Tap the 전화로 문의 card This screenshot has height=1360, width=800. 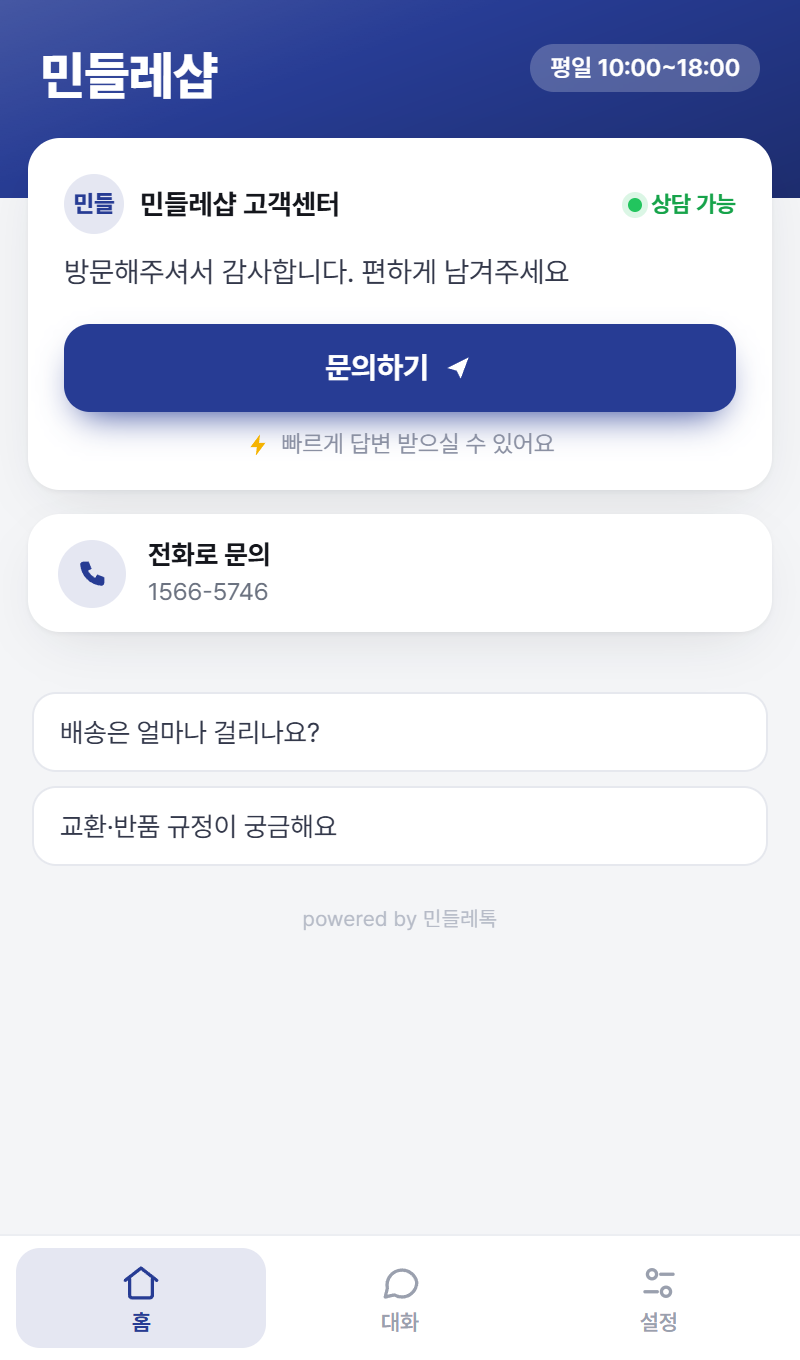(400, 573)
